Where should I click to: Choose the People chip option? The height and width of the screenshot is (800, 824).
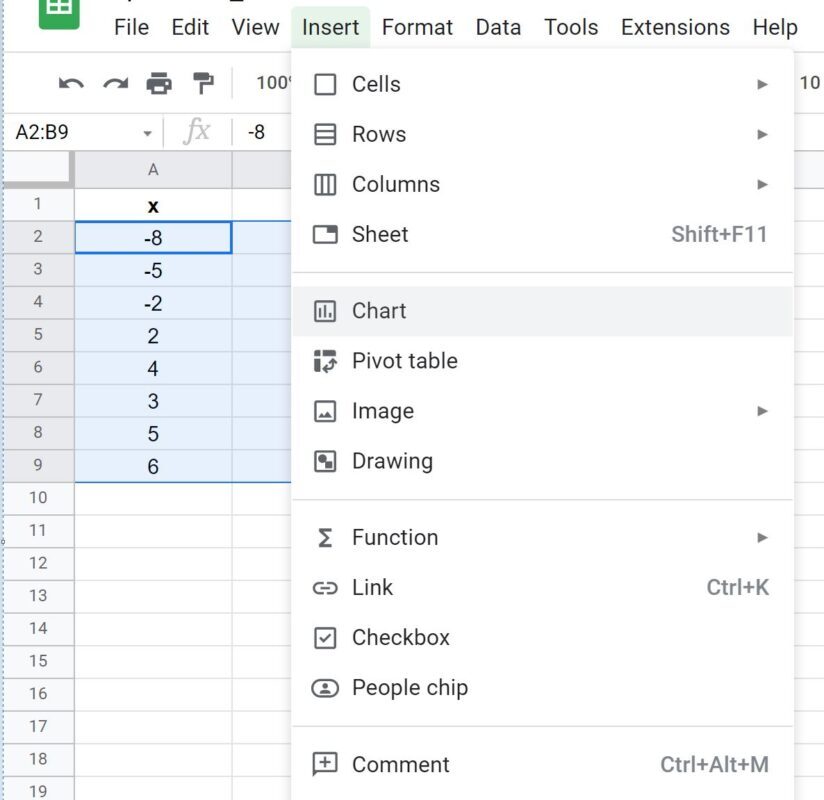pos(542,688)
